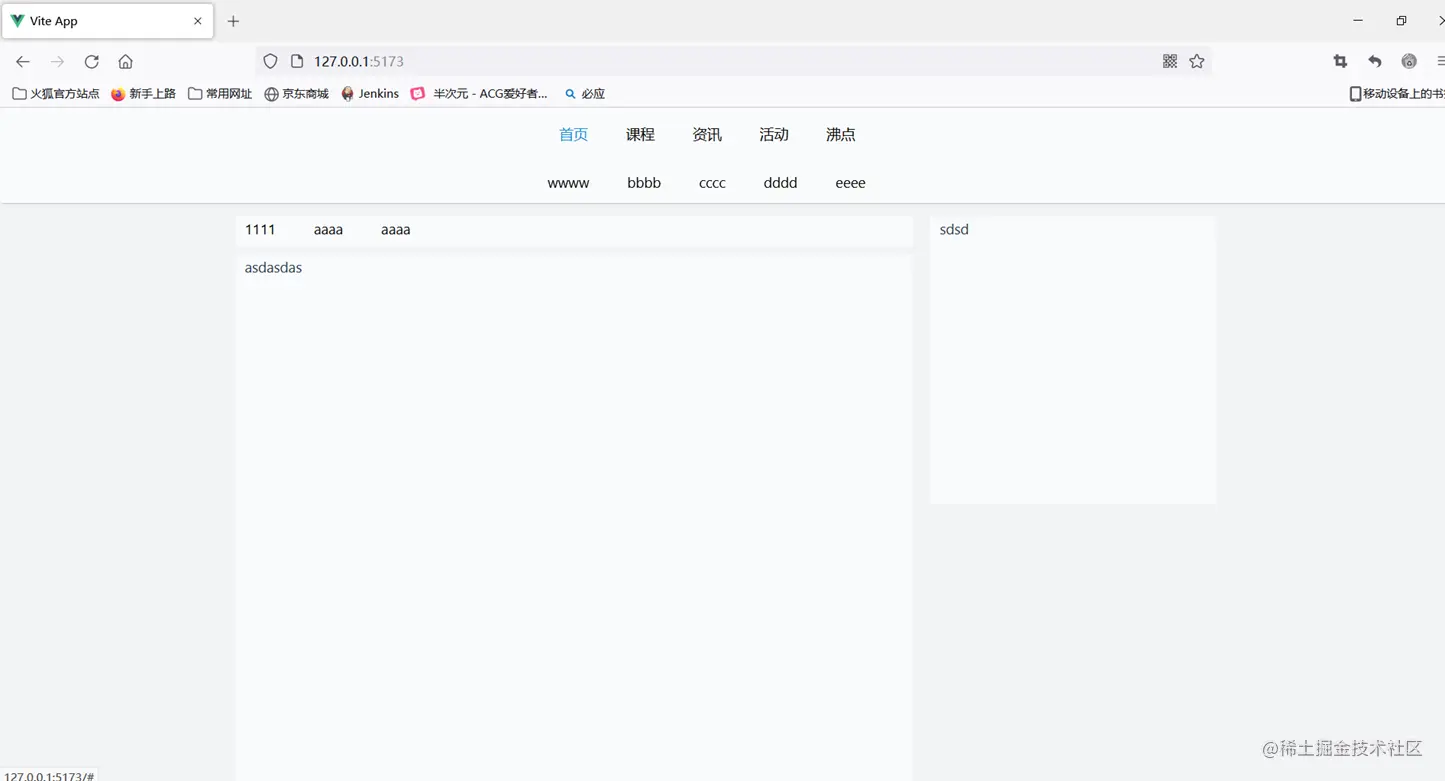Open a new tab with the plus button

coord(233,21)
